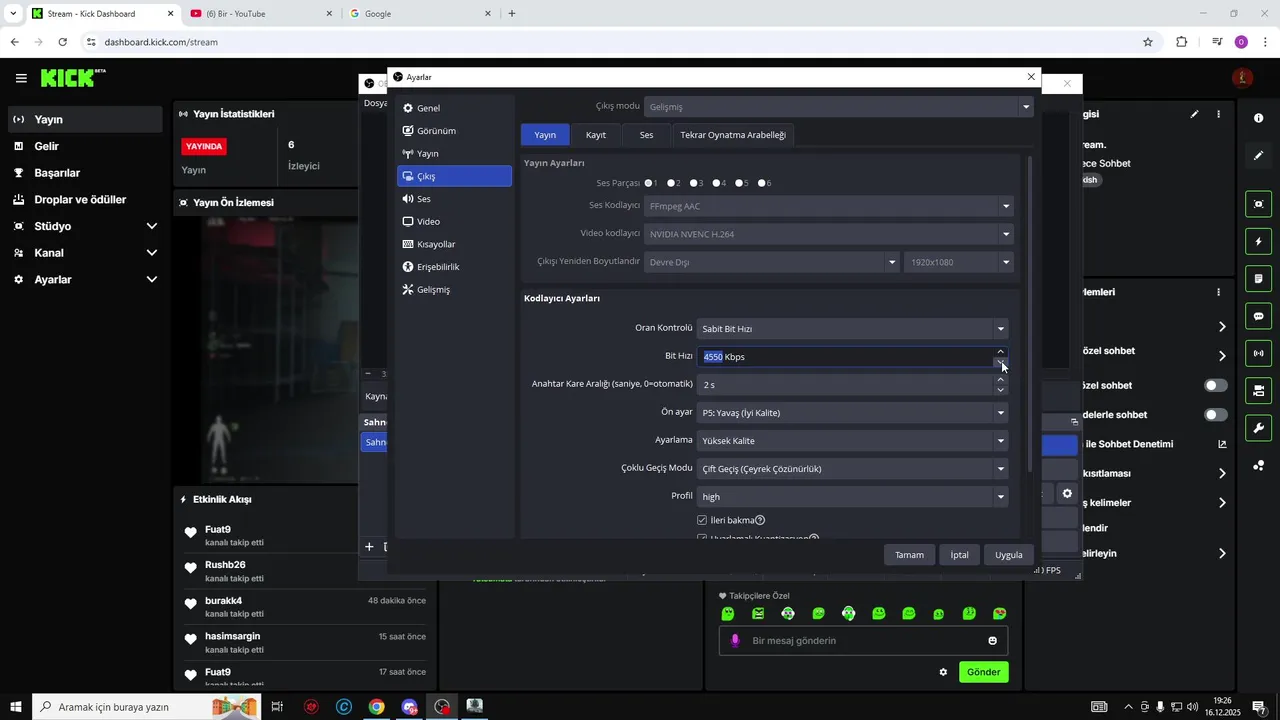Toggle the upper özel sohbet switch
This screenshot has height=720, width=1280.
point(1216,385)
